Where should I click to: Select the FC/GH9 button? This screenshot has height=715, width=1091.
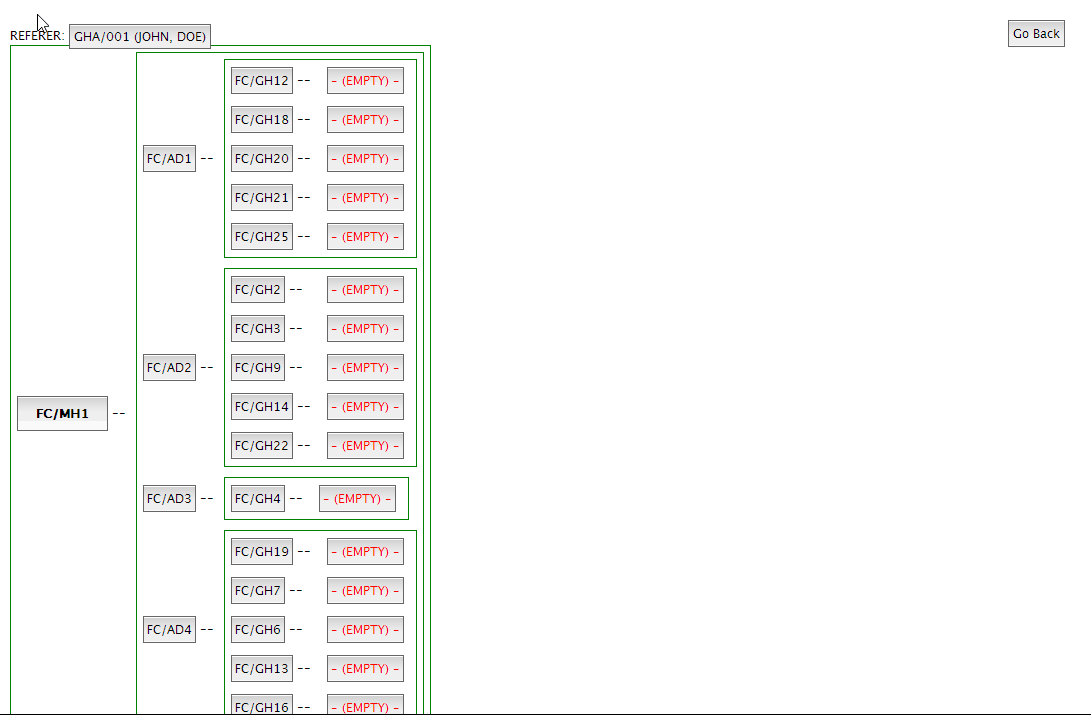point(257,368)
